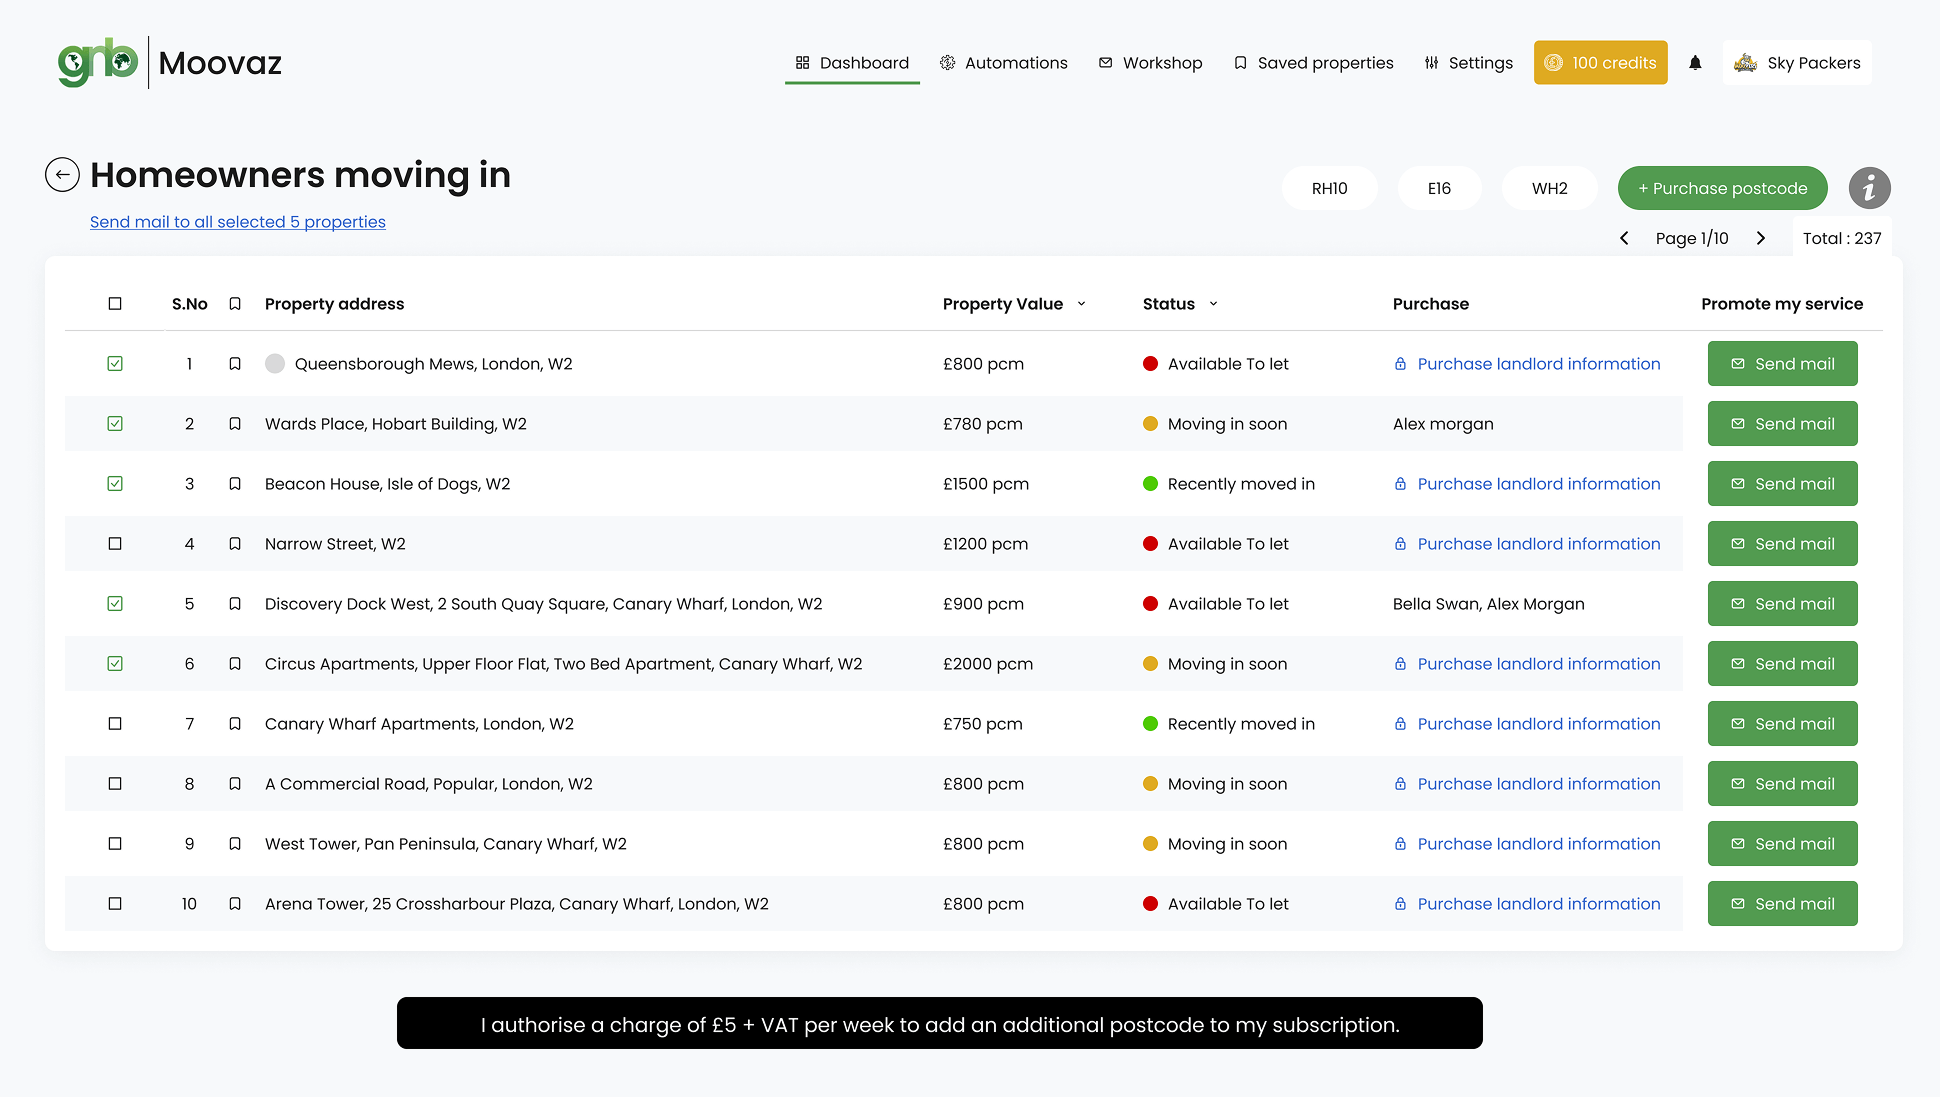Click the gray circle beside Queensborough Mews
1940x1097 pixels.
[x=275, y=364]
